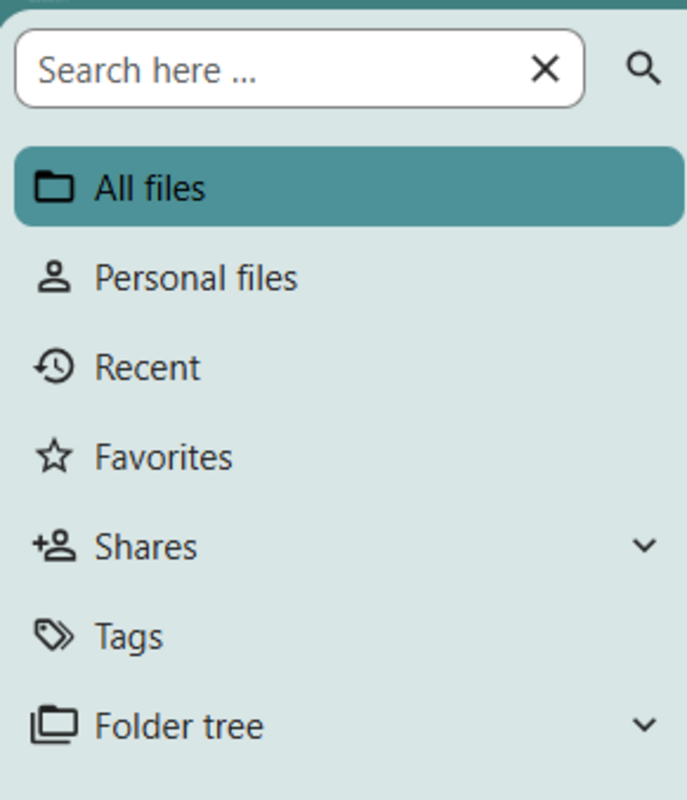Image resolution: width=687 pixels, height=800 pixels.
Task: Click the Tags label icon
Action: [54, 636]
